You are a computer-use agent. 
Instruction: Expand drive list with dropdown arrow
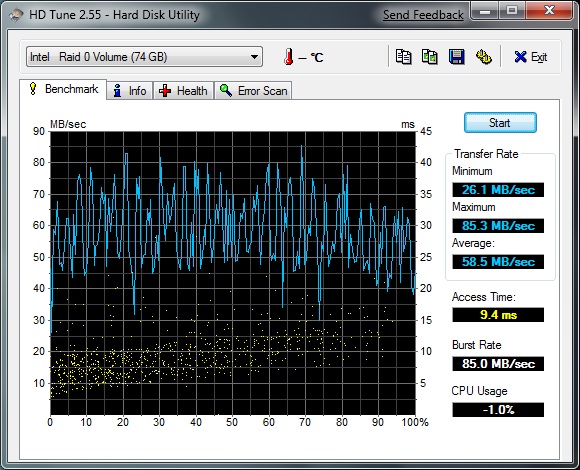tap(254, 57)
